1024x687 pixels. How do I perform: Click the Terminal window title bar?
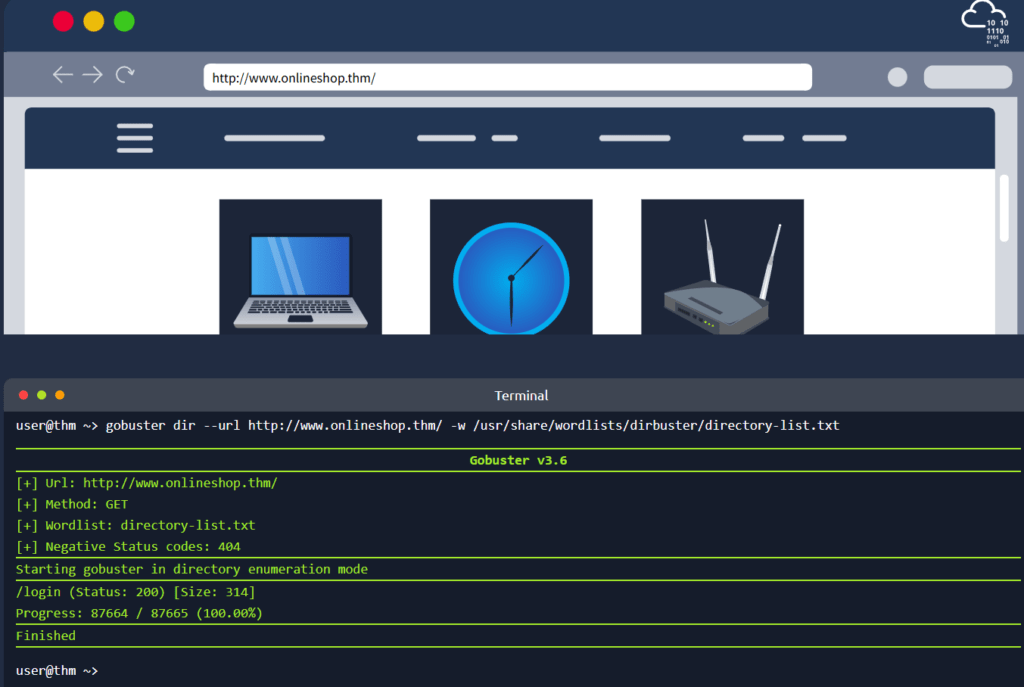[520, 395]
